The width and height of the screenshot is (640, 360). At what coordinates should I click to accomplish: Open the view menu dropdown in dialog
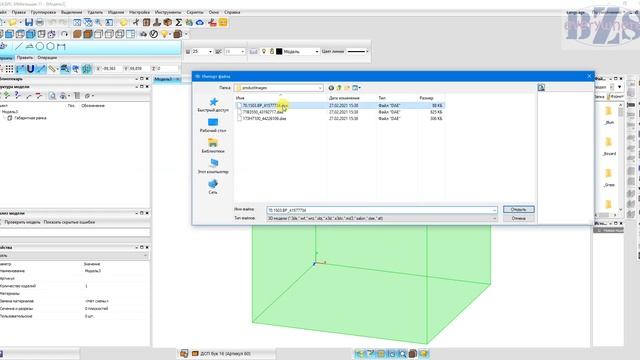pyautogui.click(x=356, y=88)
